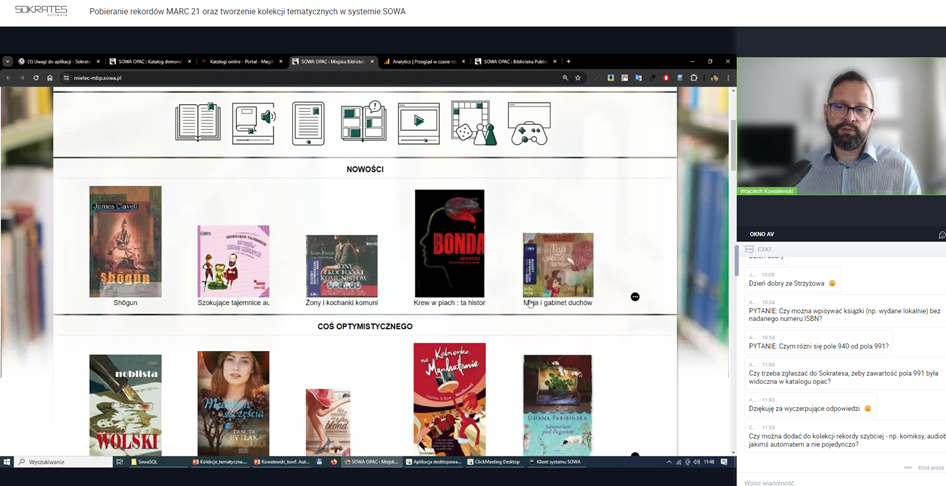The height and width of the screenshot is (486, 946).
Task: Click the Wyszukiwanie taskbar search box
Action: tap(63, 462)
